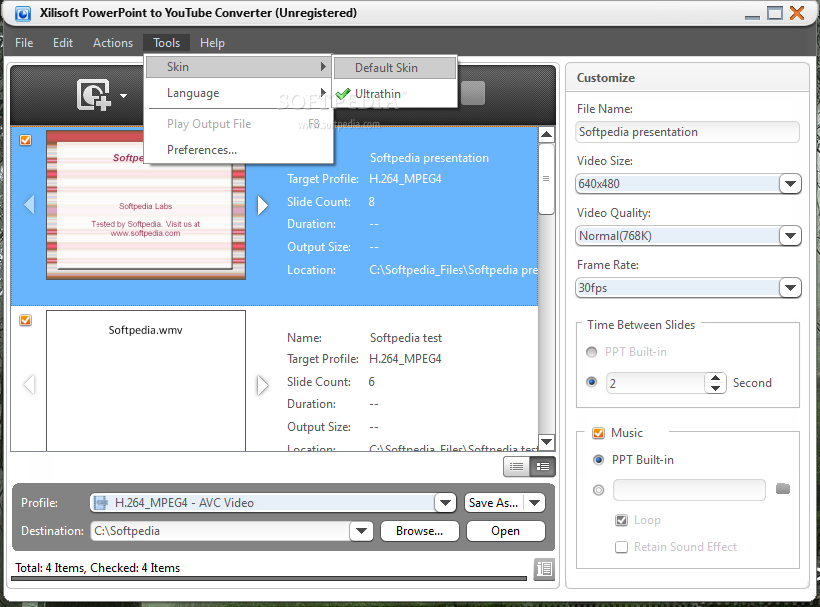Click the log panel icon in status bar
The image size is (820, 607).
click(x=544, y=568)
